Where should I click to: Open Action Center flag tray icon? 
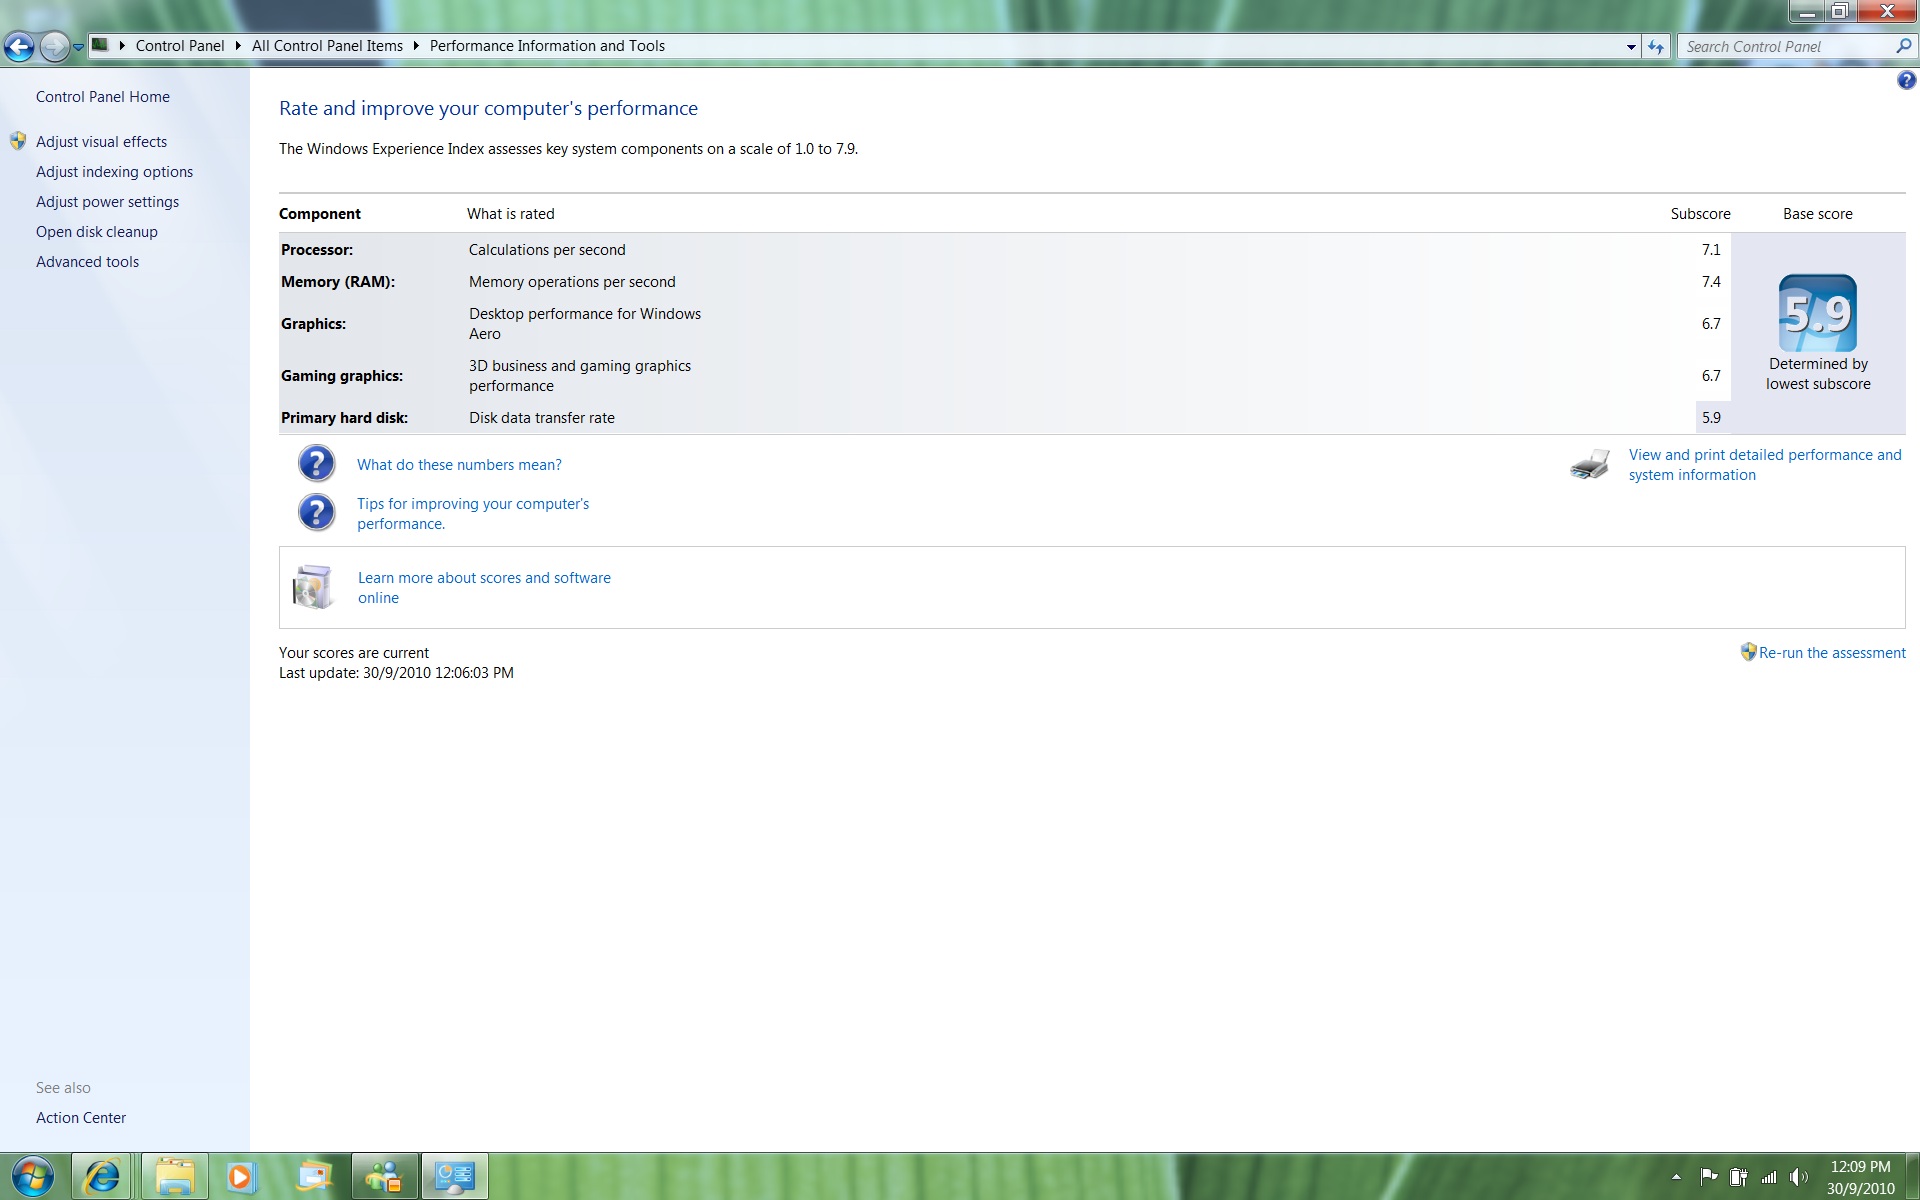(1708, 1177)
